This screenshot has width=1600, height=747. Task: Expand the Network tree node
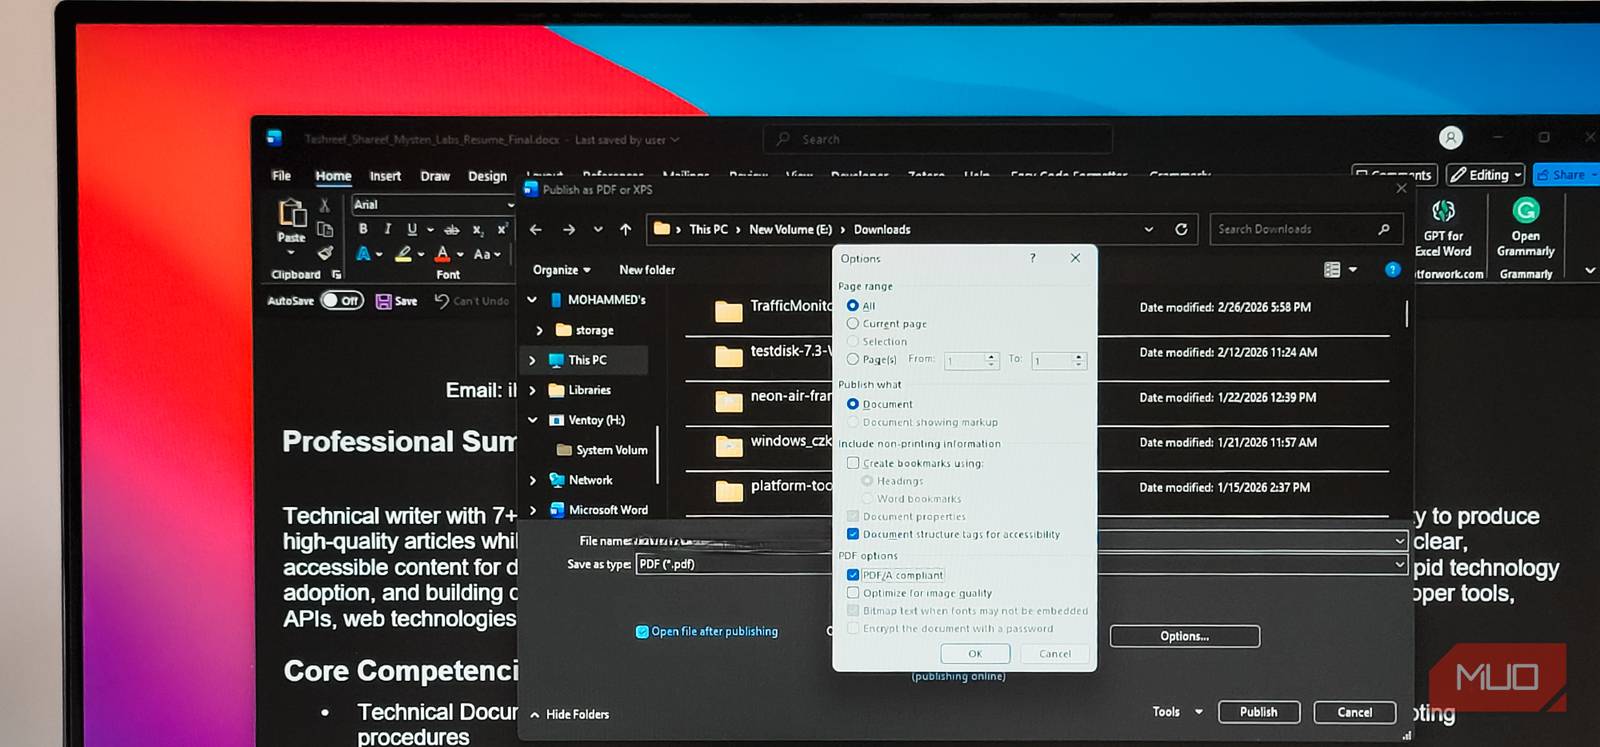tap(532, 480)
